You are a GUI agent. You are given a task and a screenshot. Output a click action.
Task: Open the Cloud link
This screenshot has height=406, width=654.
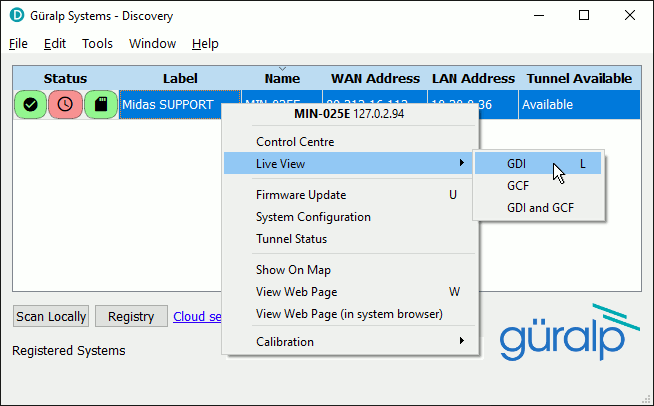197,316
